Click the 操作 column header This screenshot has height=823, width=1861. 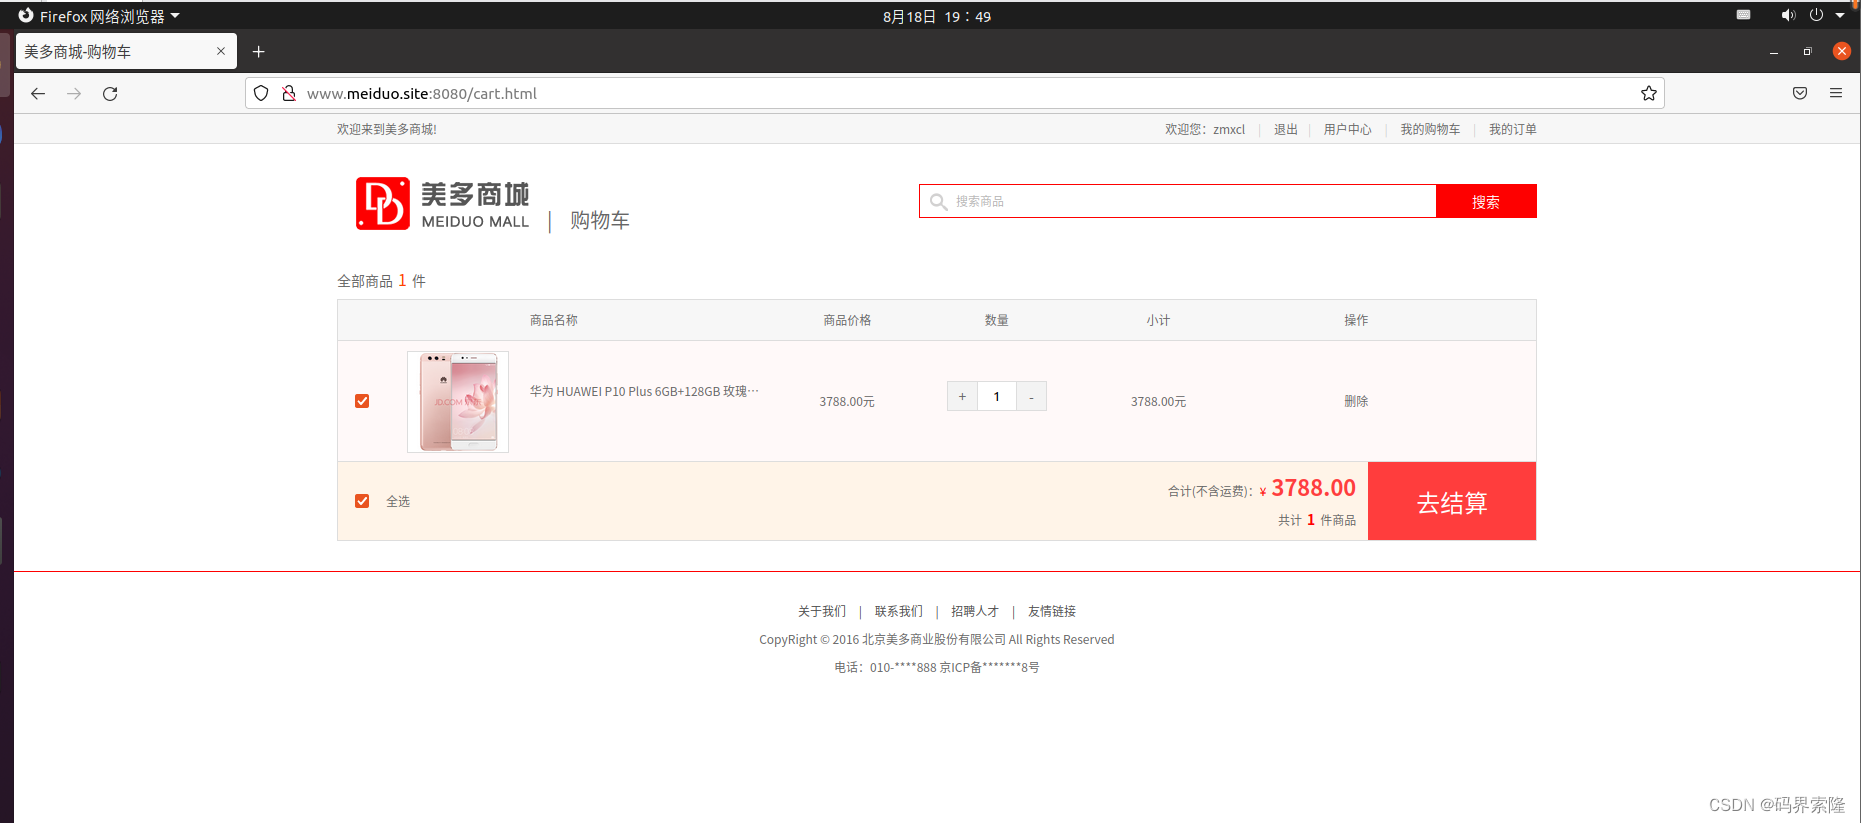(1356, 320)
